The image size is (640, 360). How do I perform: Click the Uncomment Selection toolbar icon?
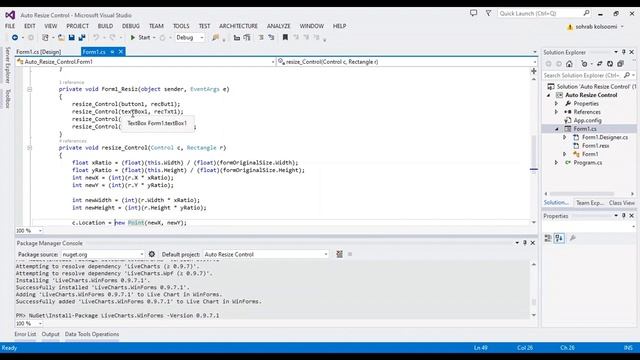coord(271,38)
